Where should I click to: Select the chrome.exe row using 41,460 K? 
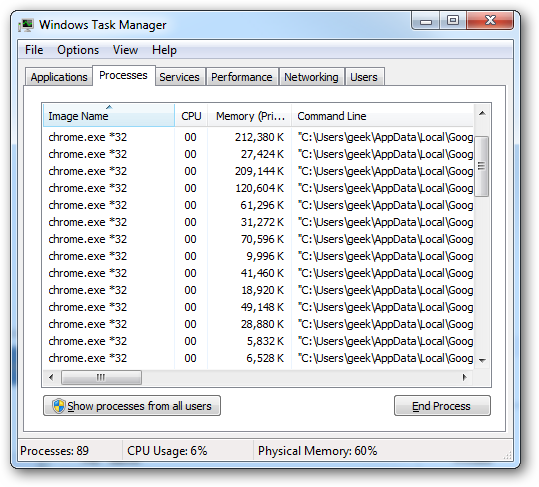click(x=258, y=273)
